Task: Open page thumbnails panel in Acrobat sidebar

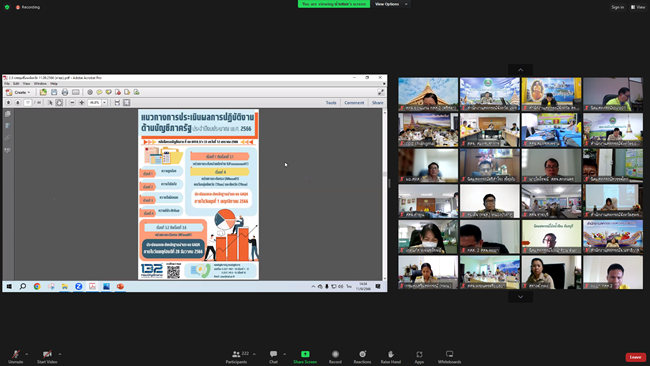Action: [7, 114]
